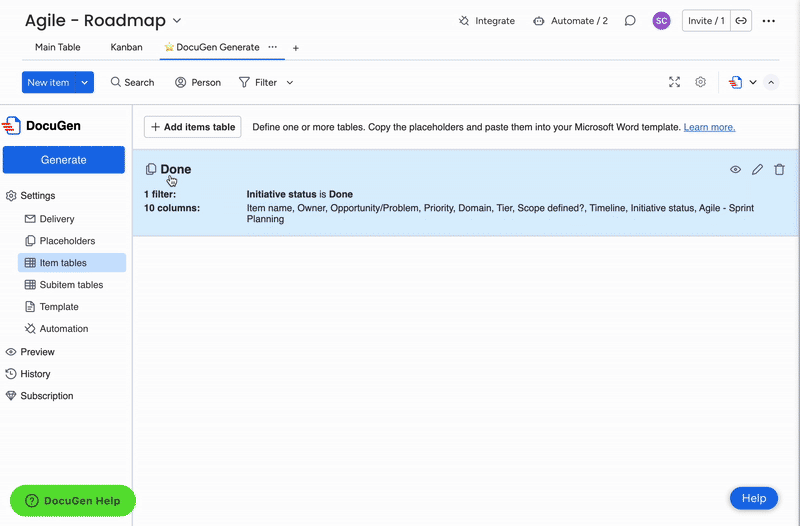Open the Learn more link

tap(709, 127)
